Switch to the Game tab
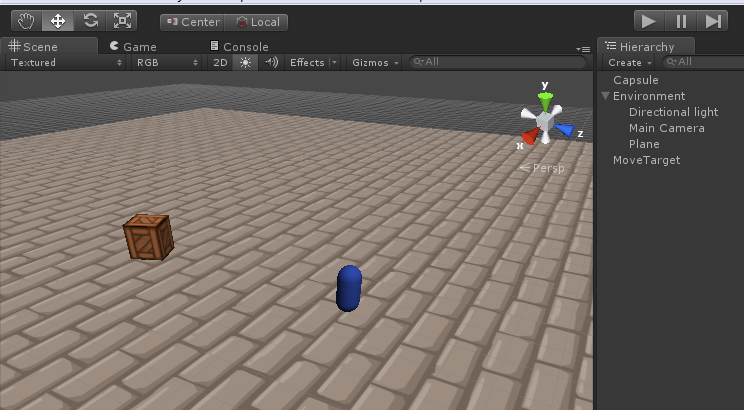The width and height of the screenshot is (744, 410). point(133,47)
